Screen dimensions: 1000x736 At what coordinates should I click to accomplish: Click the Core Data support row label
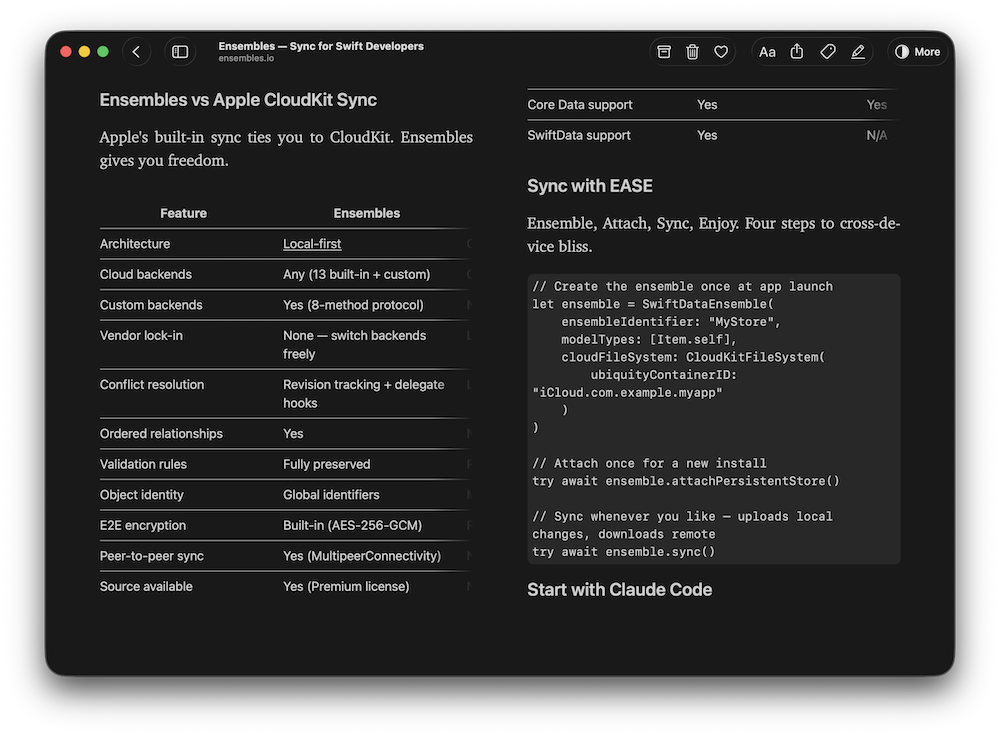[x=580, y=105]
